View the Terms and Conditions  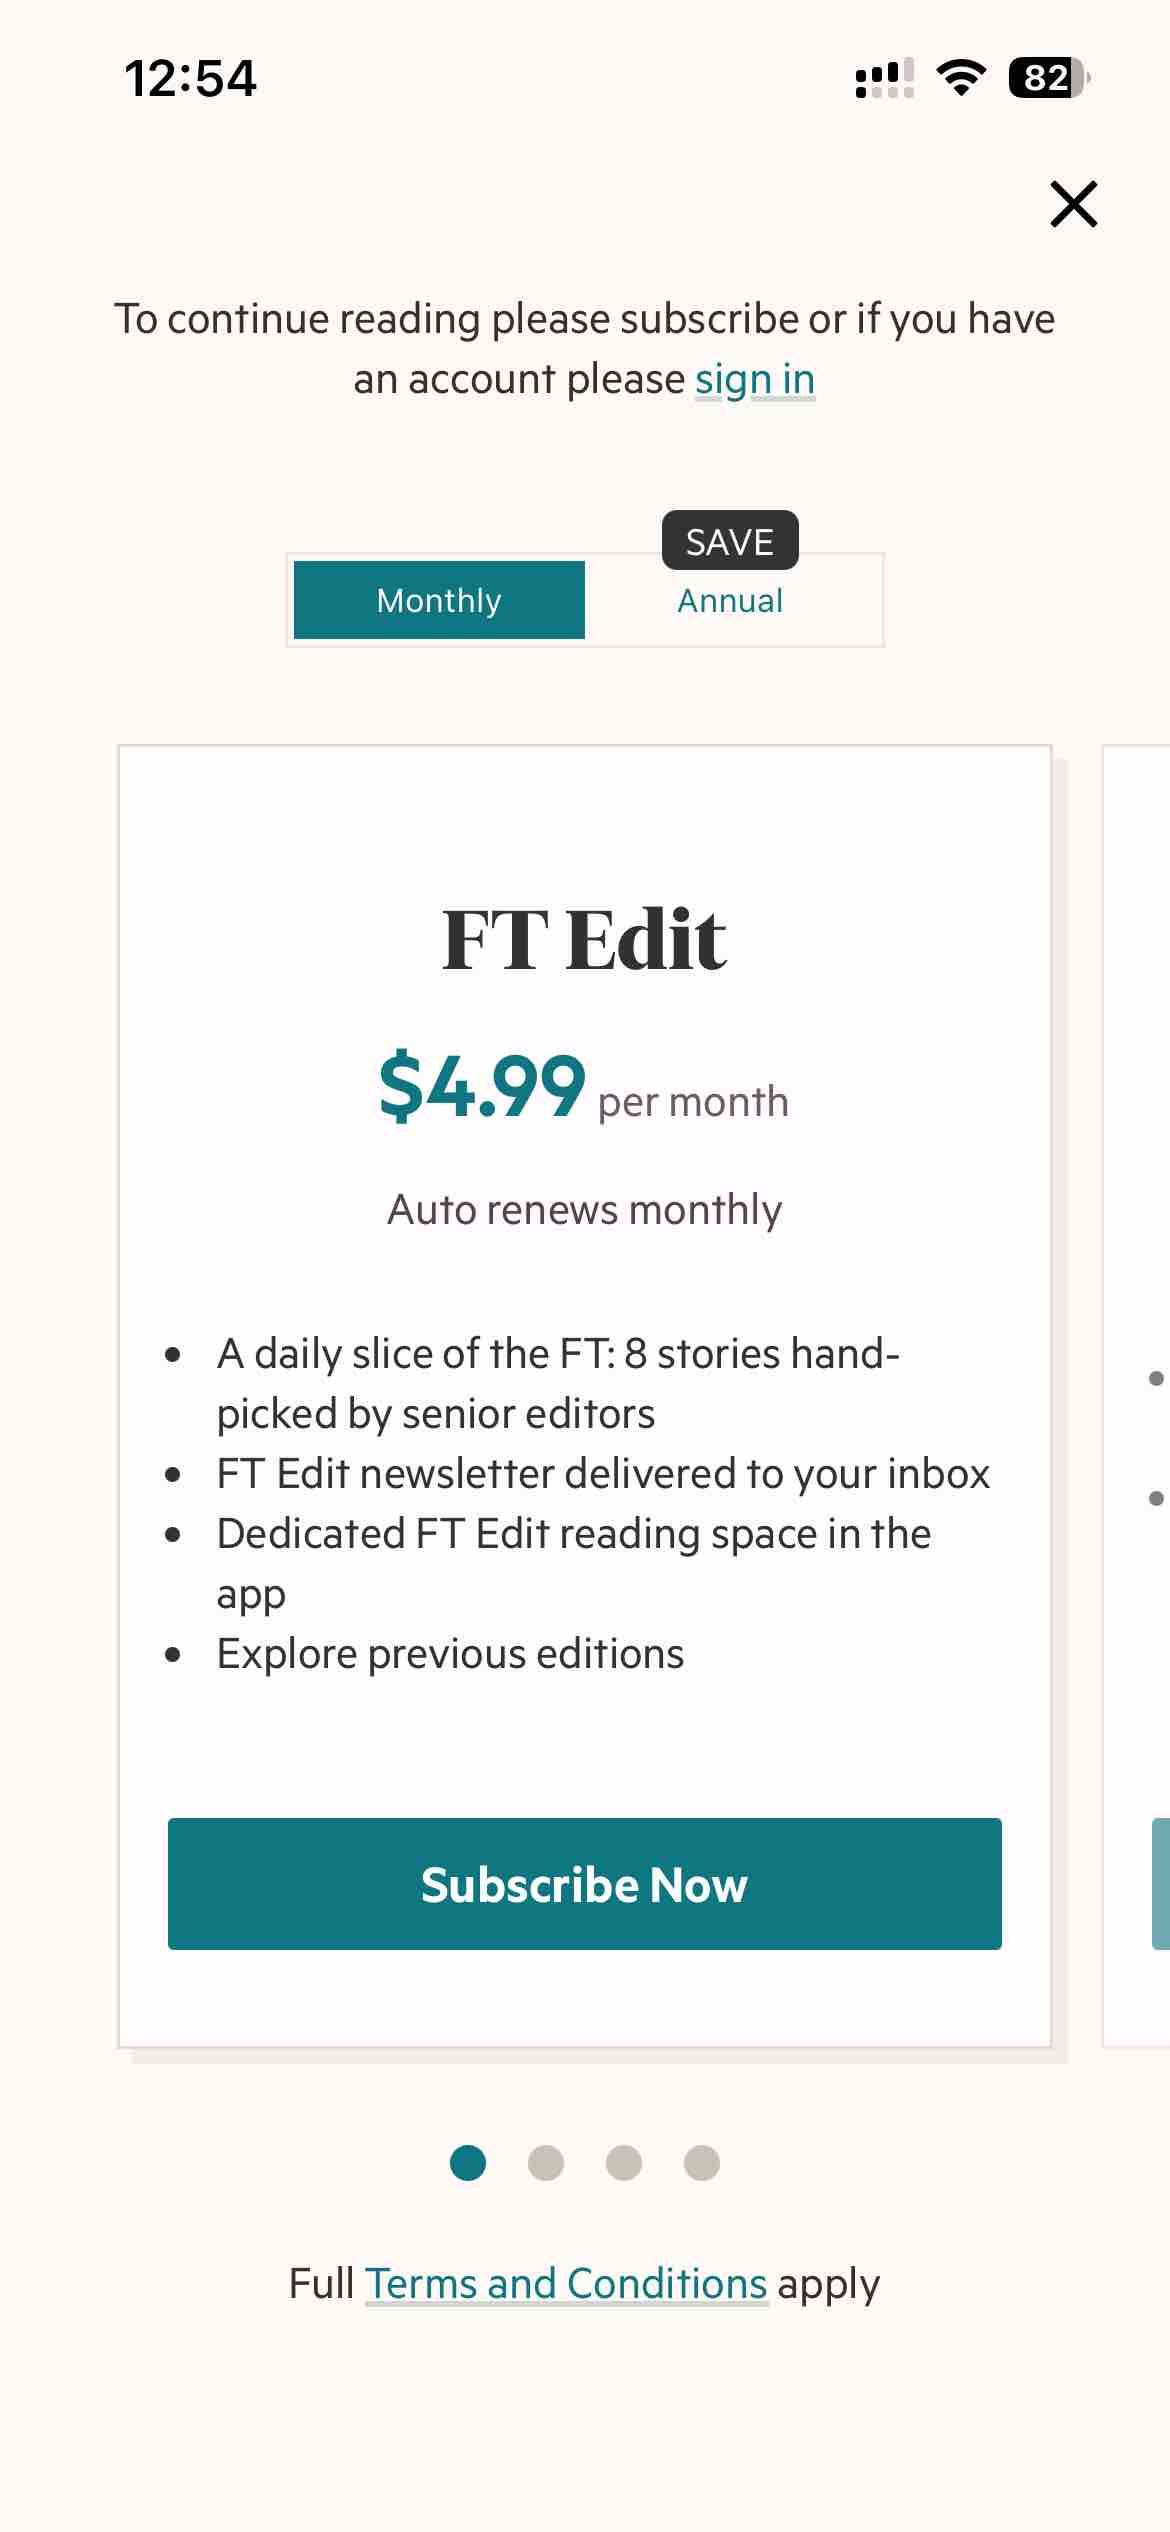pos(564,2285)
